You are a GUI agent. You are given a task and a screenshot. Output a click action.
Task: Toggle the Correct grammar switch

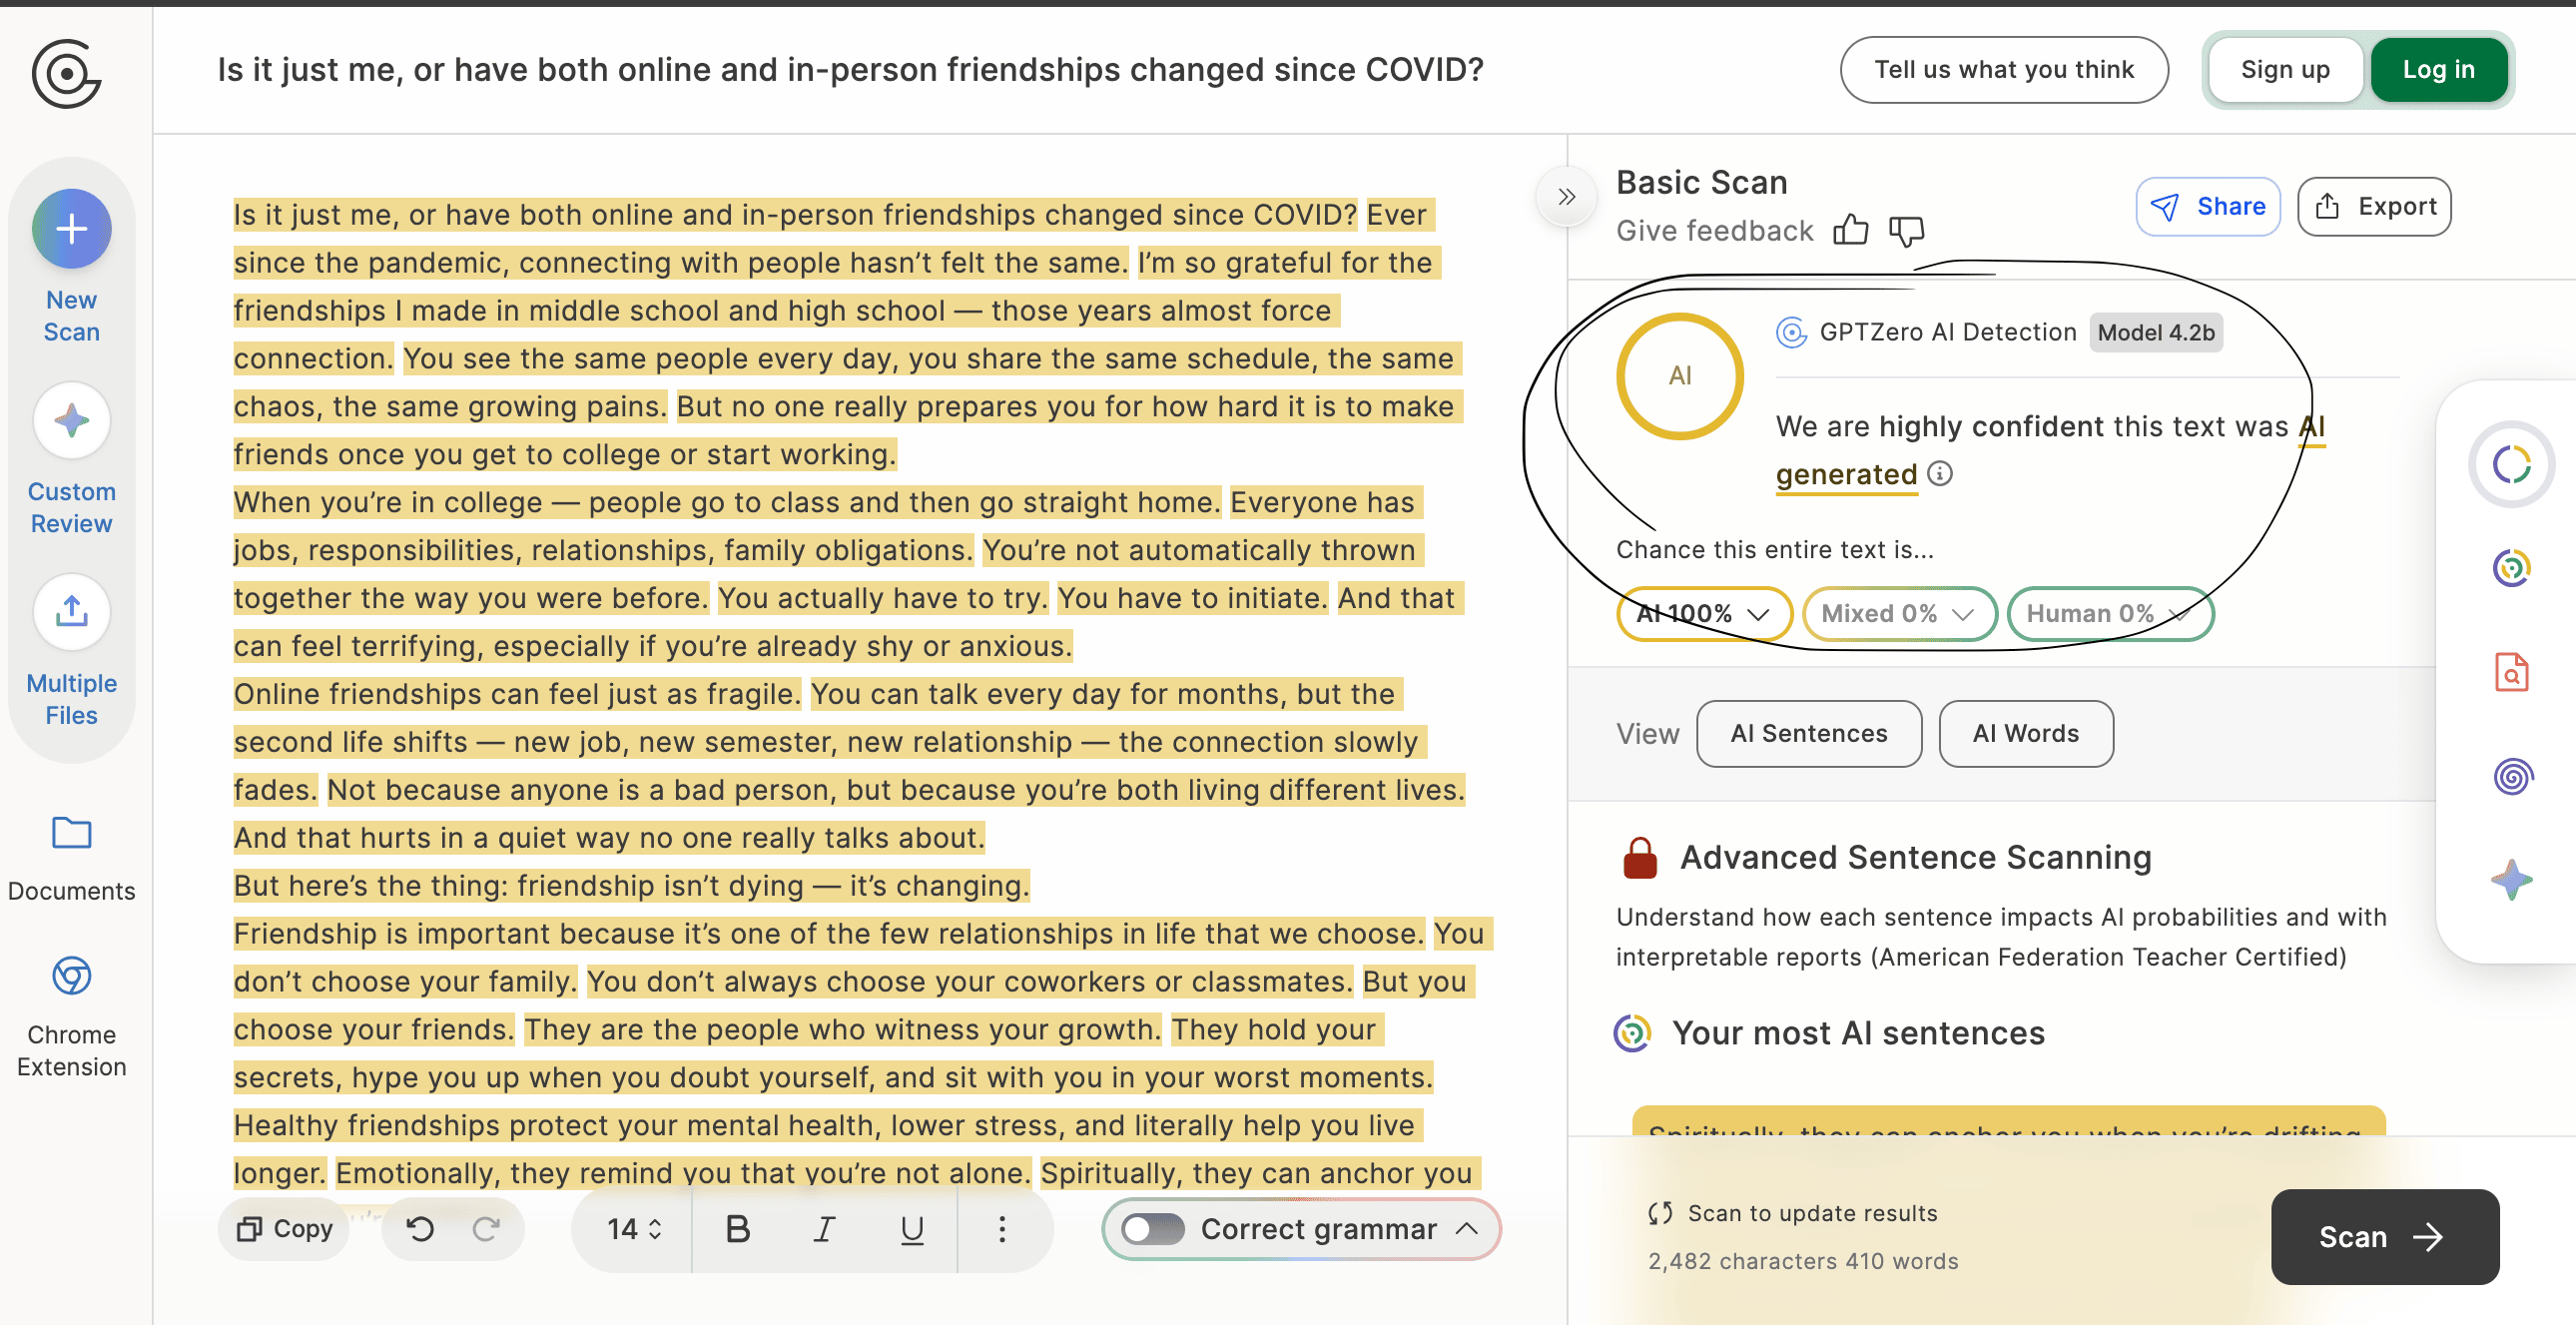tap(1152, 1229)
